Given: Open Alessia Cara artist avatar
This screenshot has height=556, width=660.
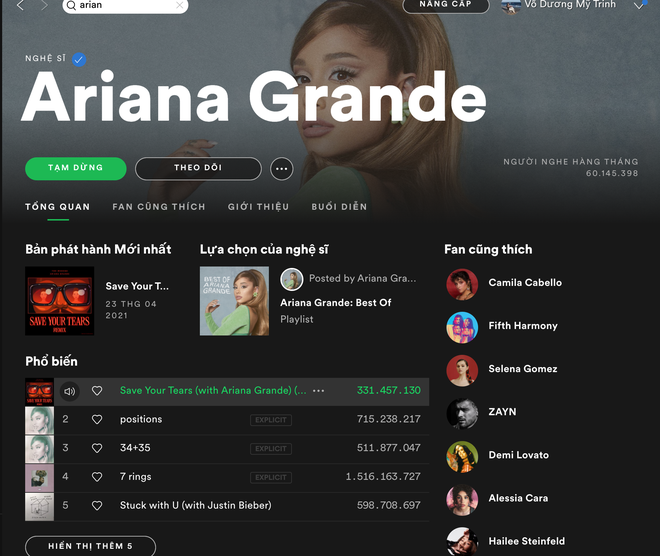Looking at the screenshot, I should [x=462, y=500].
